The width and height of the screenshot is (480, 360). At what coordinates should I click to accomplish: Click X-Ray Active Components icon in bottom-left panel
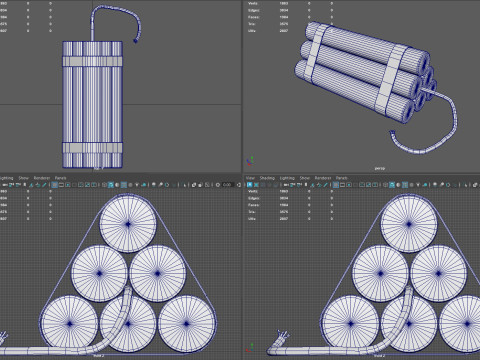point(200,185)
